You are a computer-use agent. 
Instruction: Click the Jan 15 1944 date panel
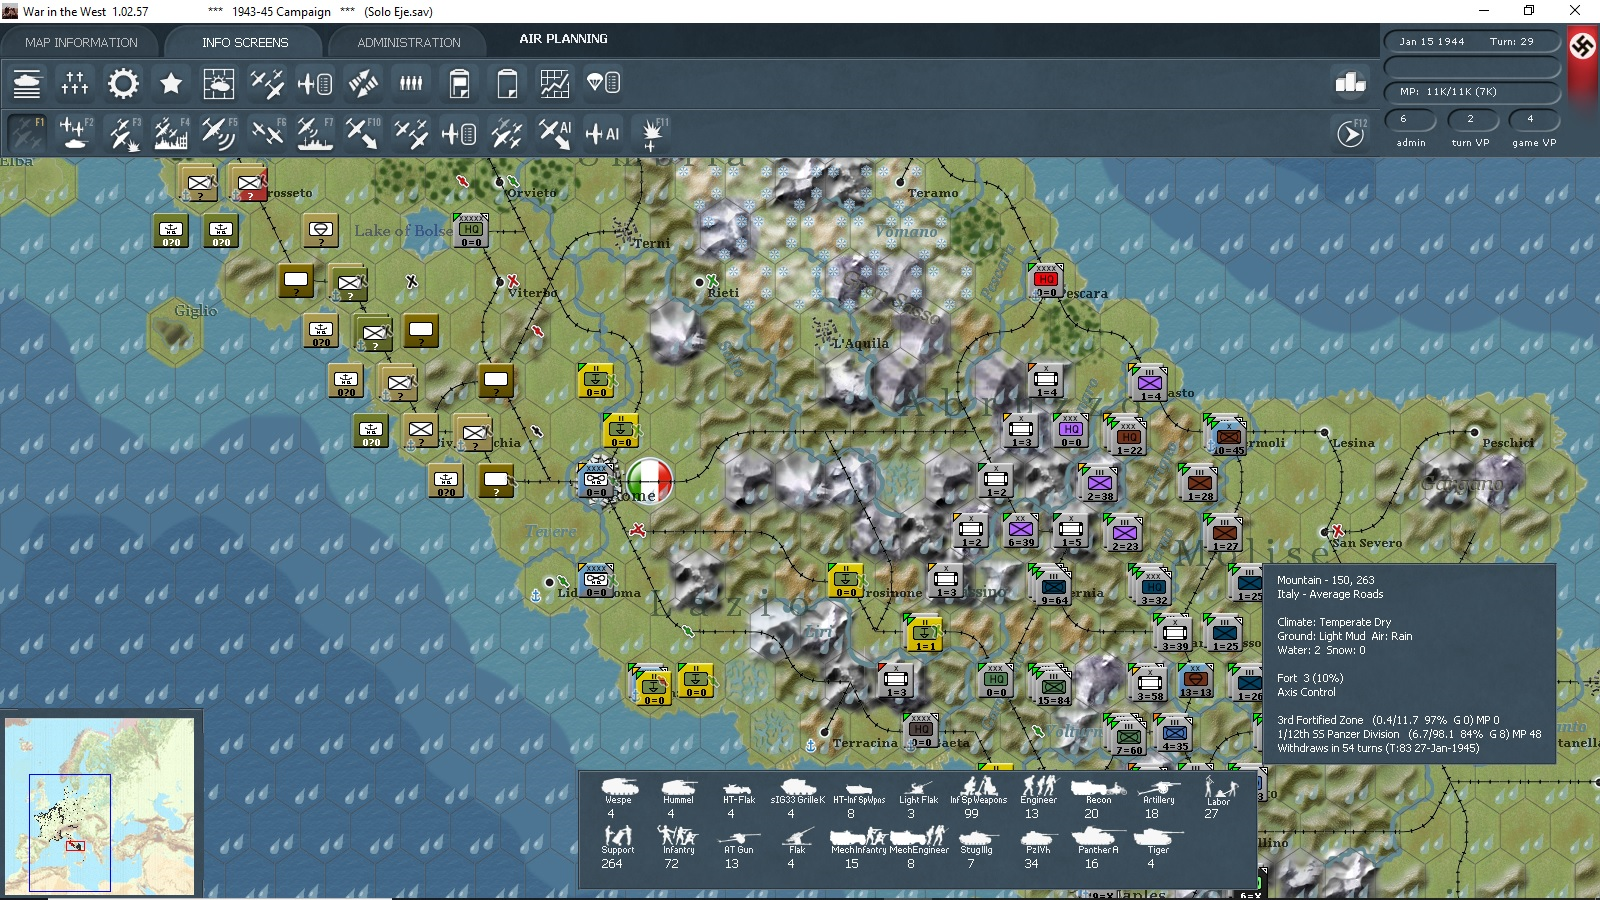[1472, 41]
